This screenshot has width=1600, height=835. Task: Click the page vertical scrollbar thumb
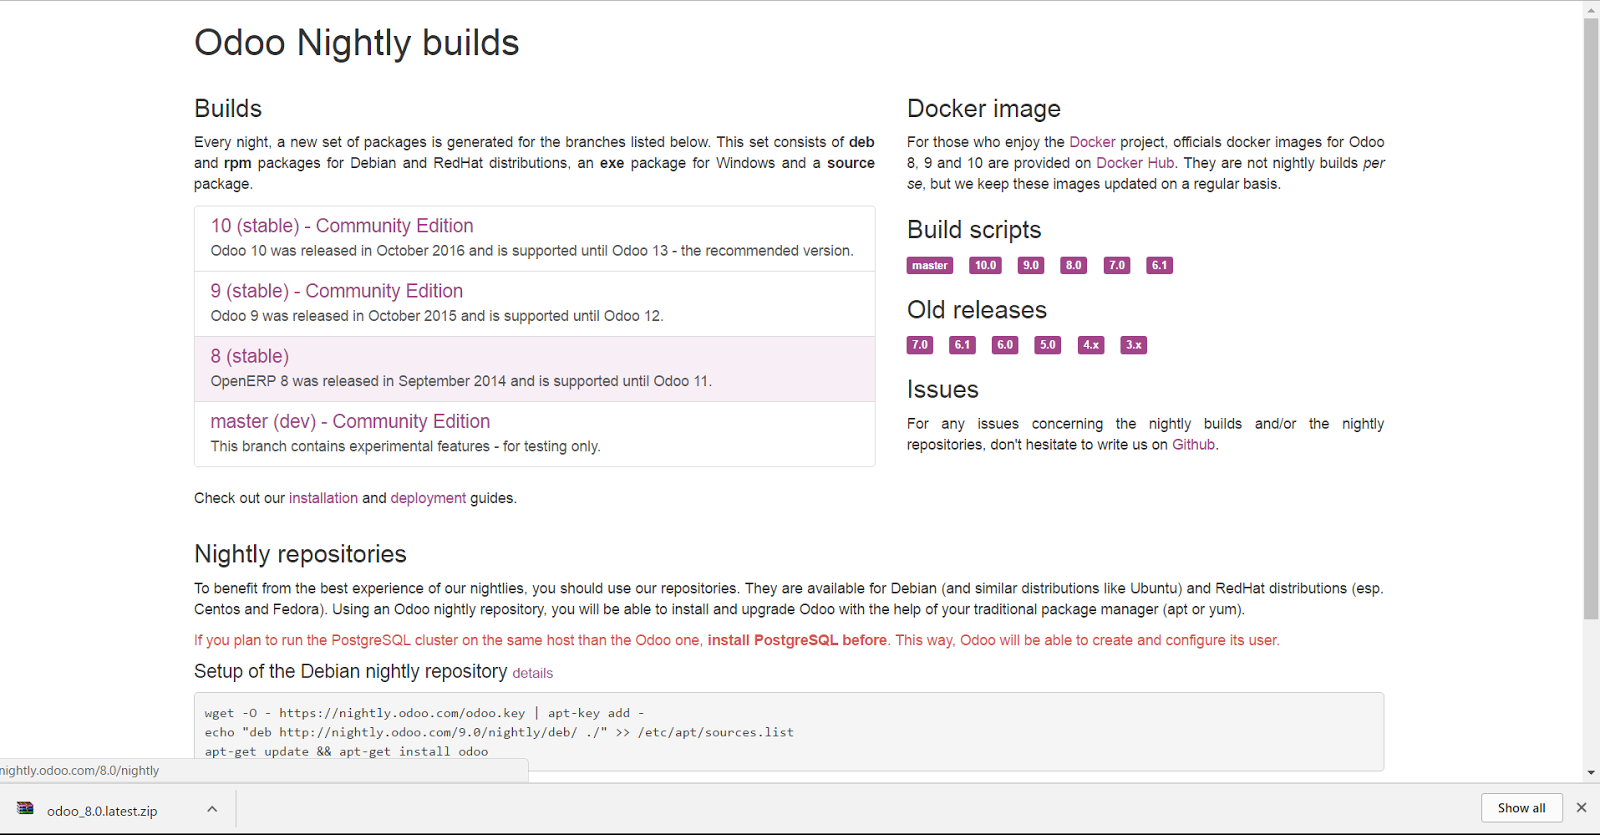coord(1591,318)
